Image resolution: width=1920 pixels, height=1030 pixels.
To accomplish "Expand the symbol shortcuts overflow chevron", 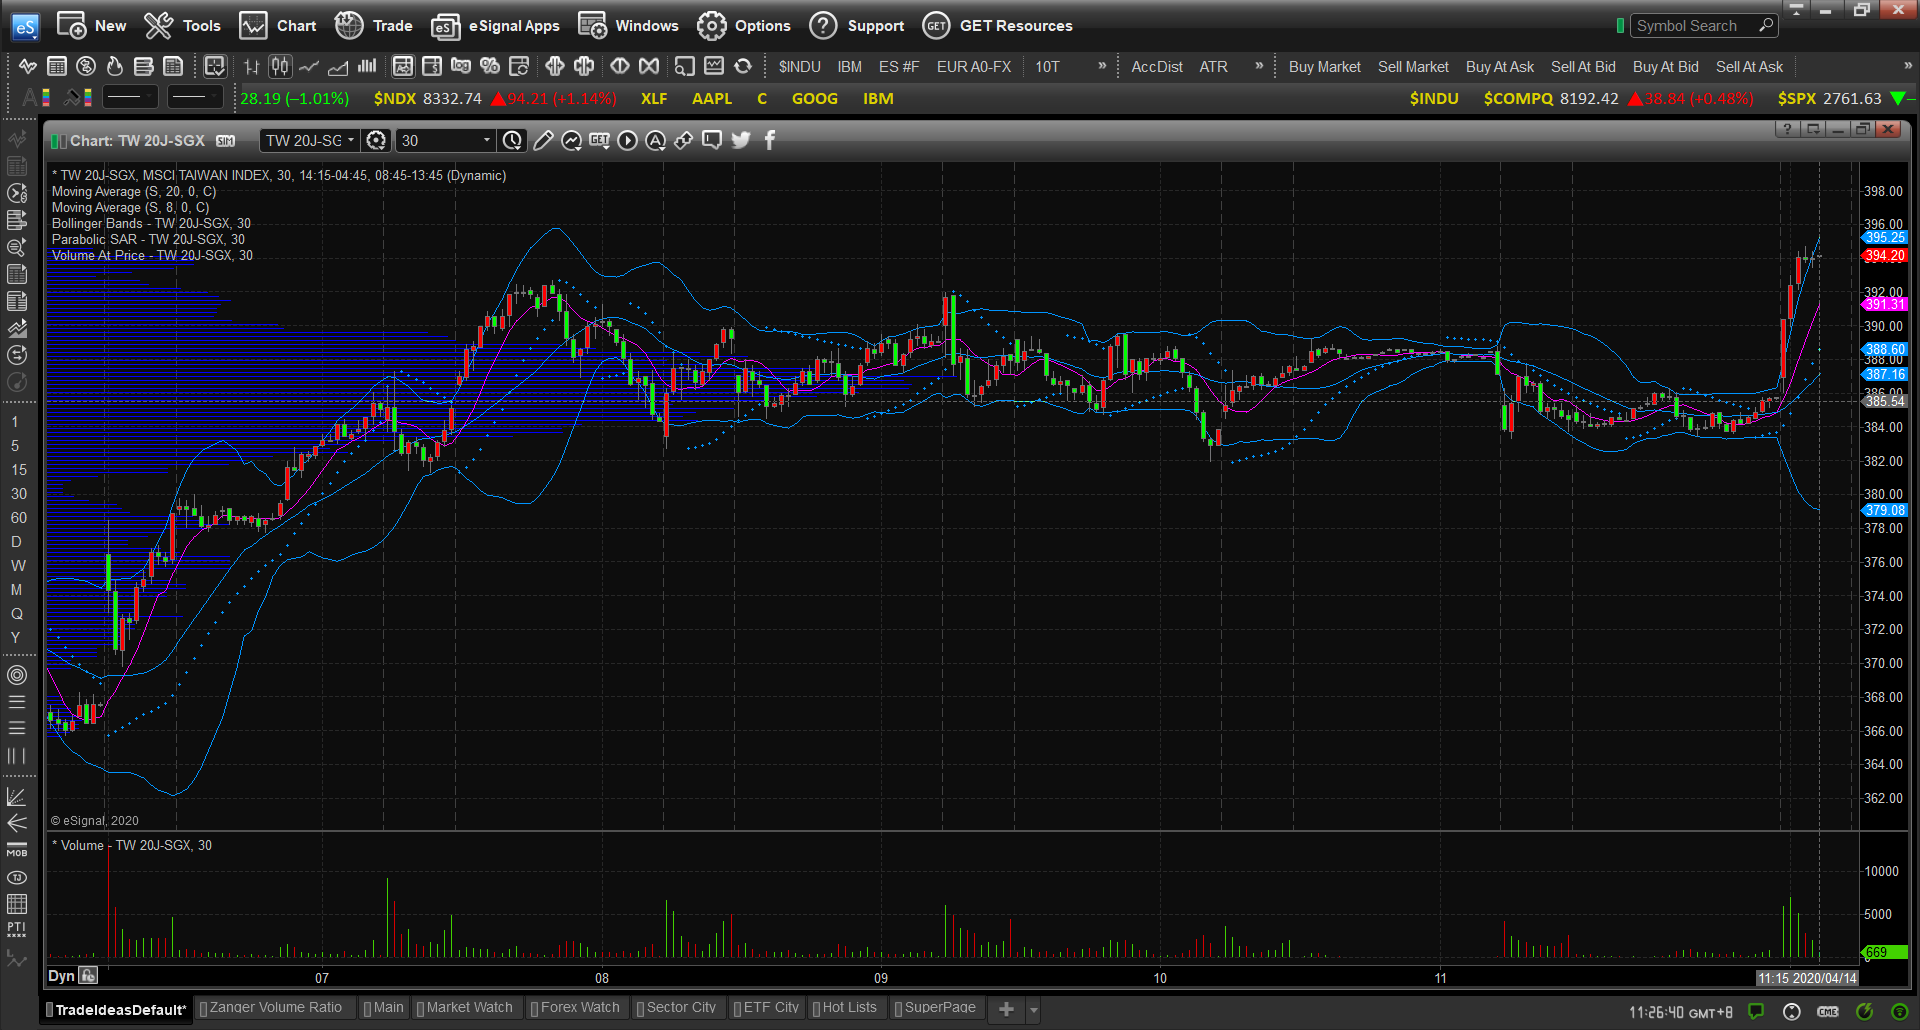I will pyautogui.click(x=1102, y=66).
